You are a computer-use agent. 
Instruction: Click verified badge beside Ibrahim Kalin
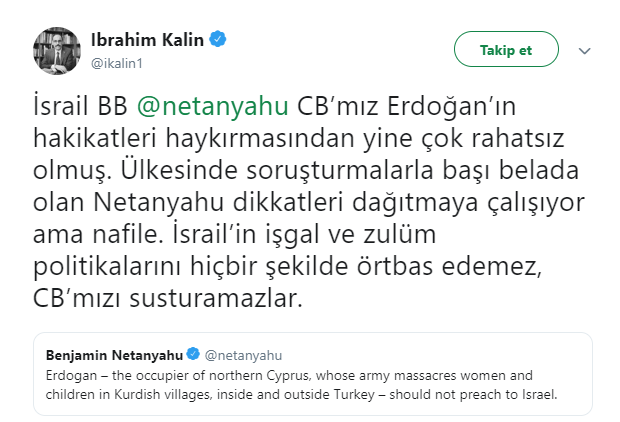click(217, 40)
